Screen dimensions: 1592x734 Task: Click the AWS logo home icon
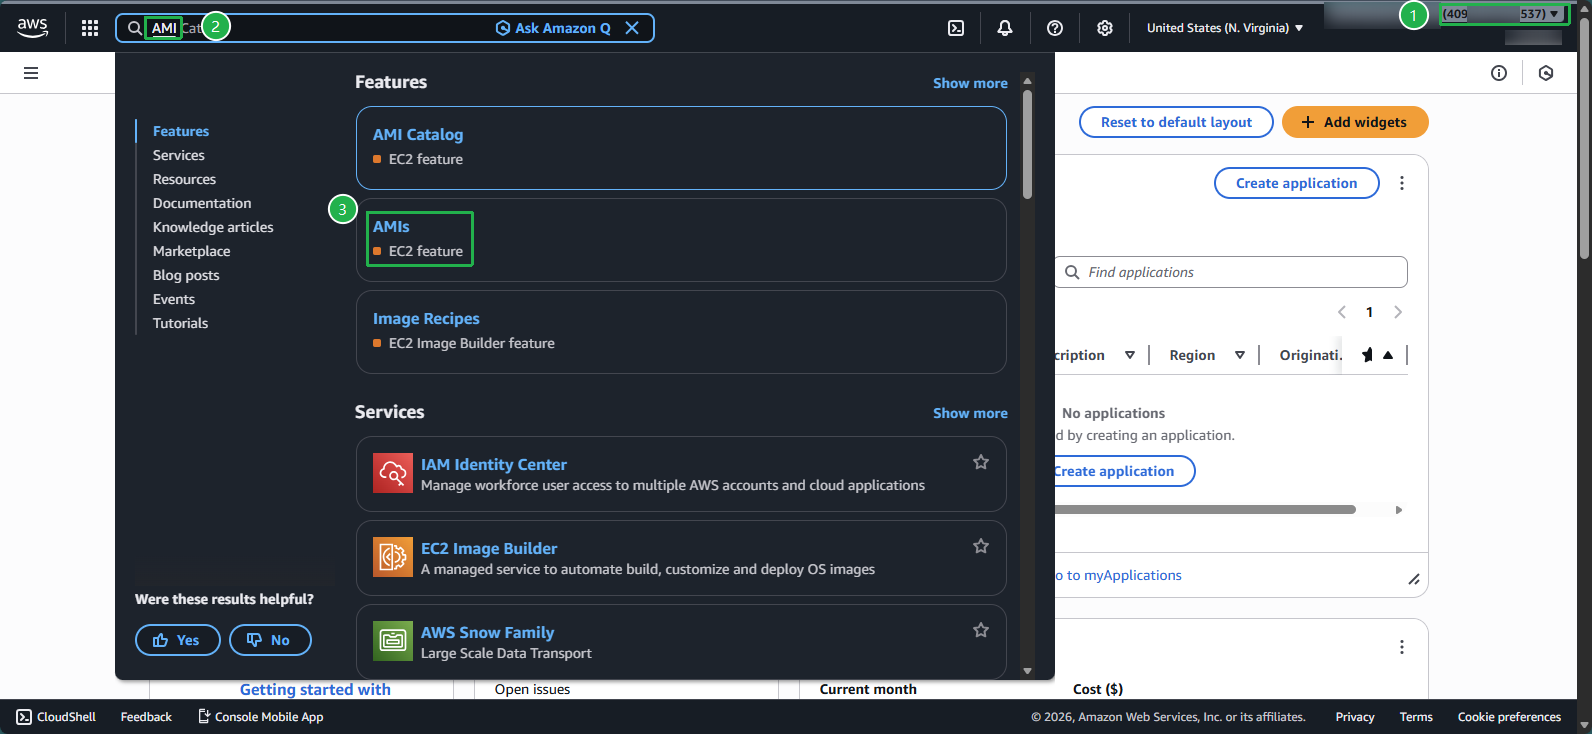click(x=33, y=28)
